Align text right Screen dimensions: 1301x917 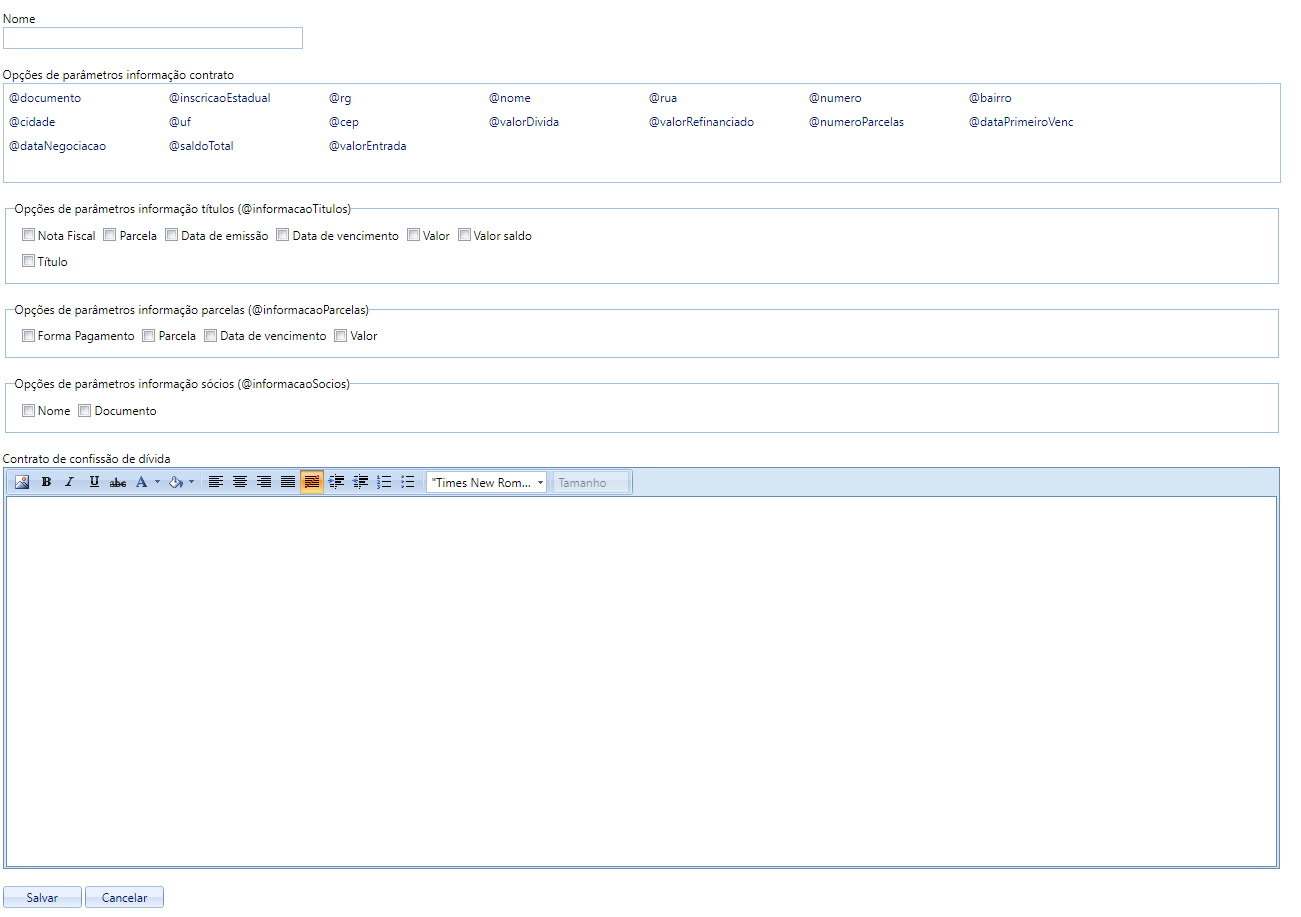point(264,482)
